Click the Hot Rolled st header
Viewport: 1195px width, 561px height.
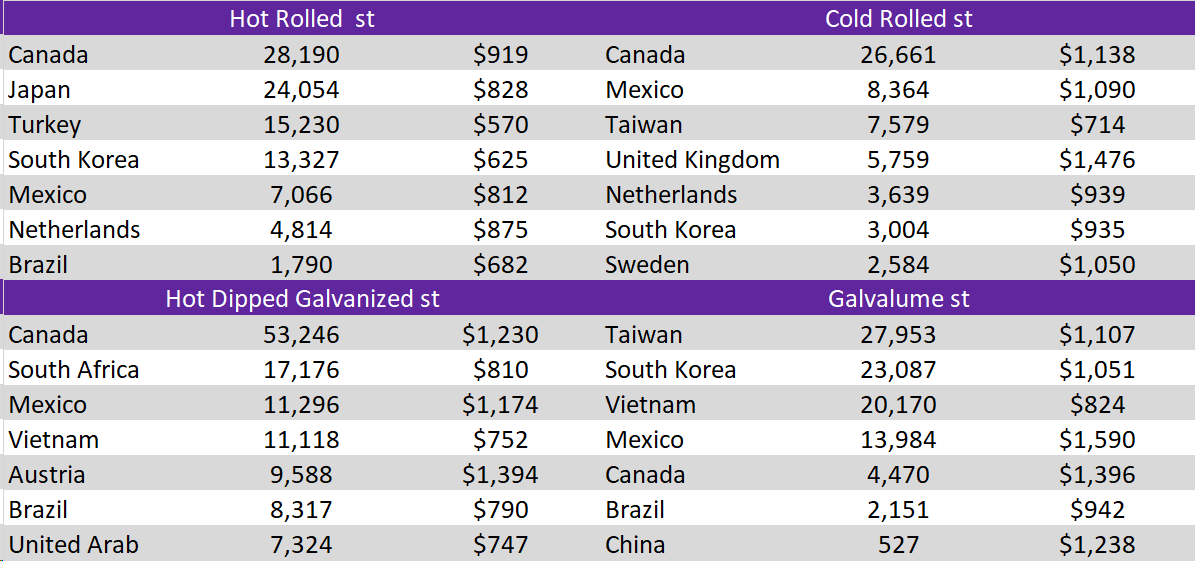tap(302, 19)
